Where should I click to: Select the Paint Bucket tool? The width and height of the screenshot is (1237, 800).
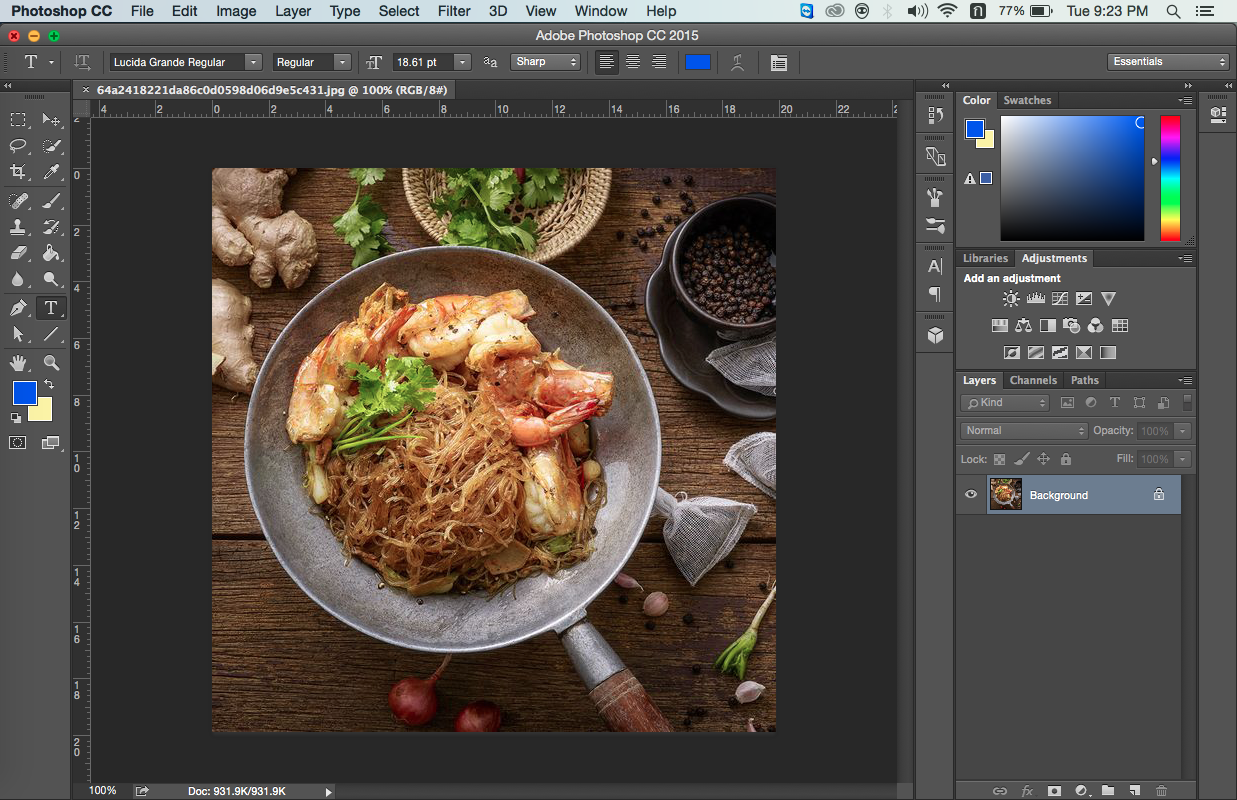(51, 253)
